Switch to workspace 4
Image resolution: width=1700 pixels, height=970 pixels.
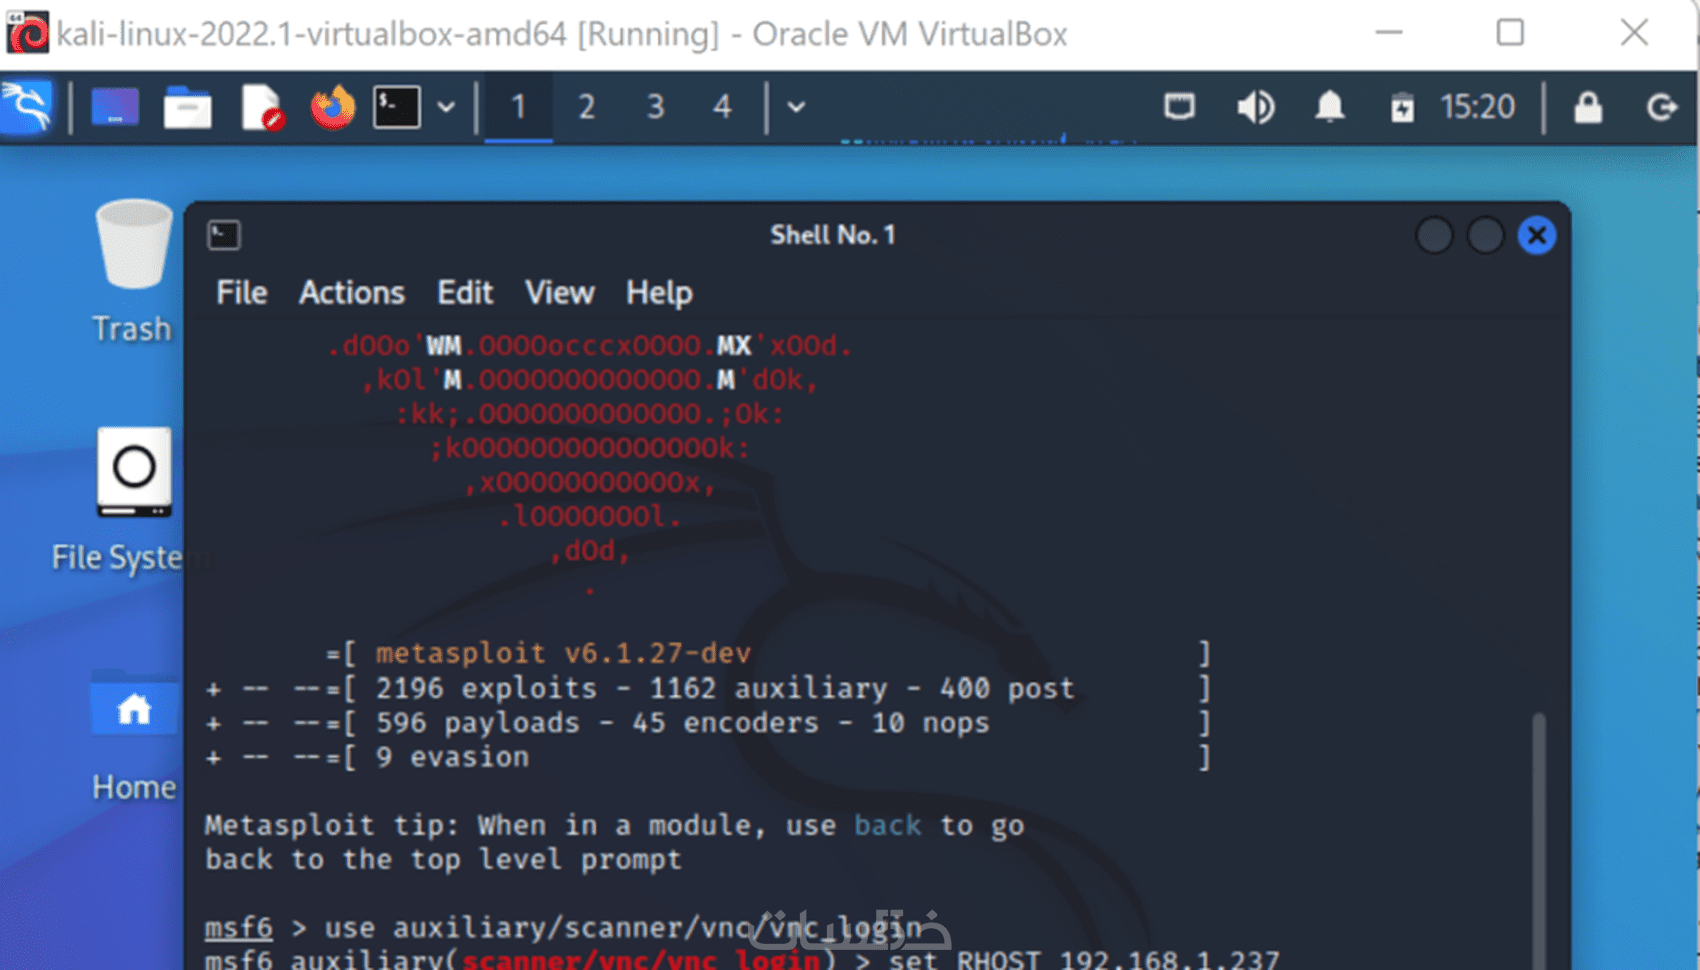point(722,107)
